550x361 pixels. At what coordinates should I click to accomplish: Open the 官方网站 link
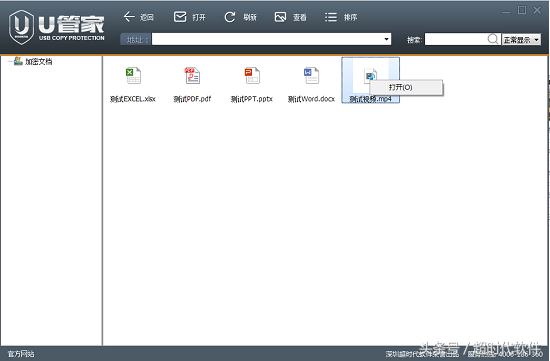click(21, 354)
